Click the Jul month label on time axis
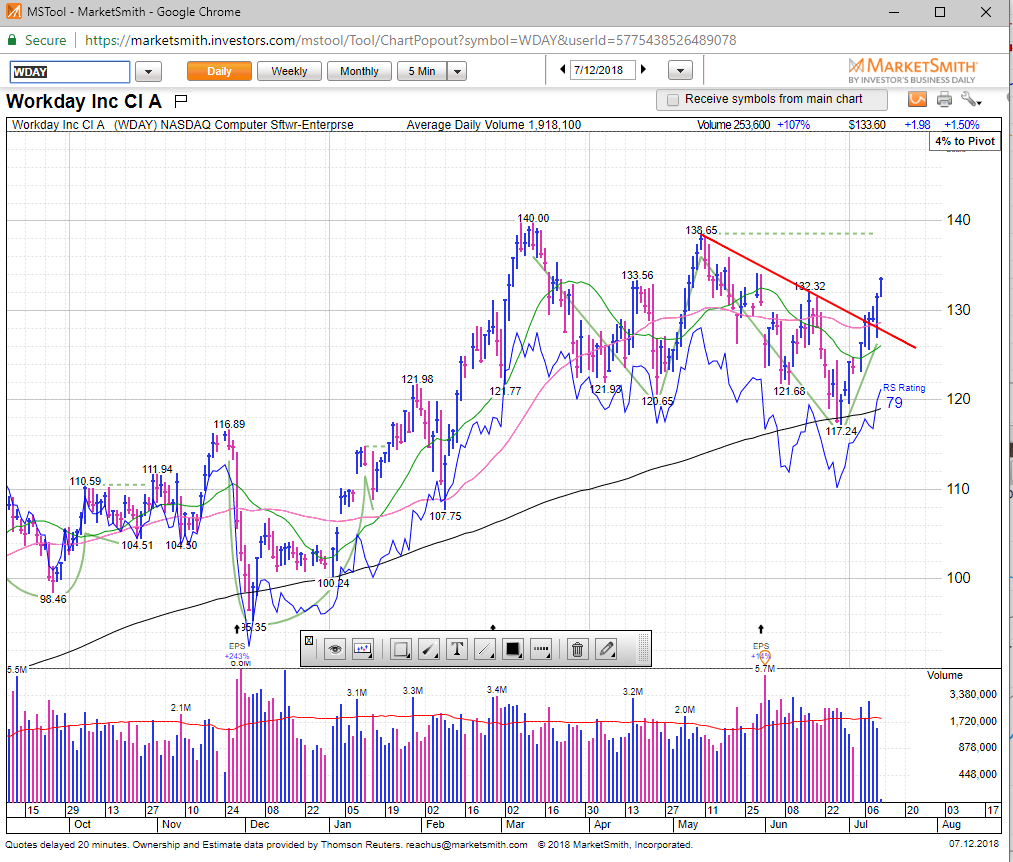 tap(861, 825)
